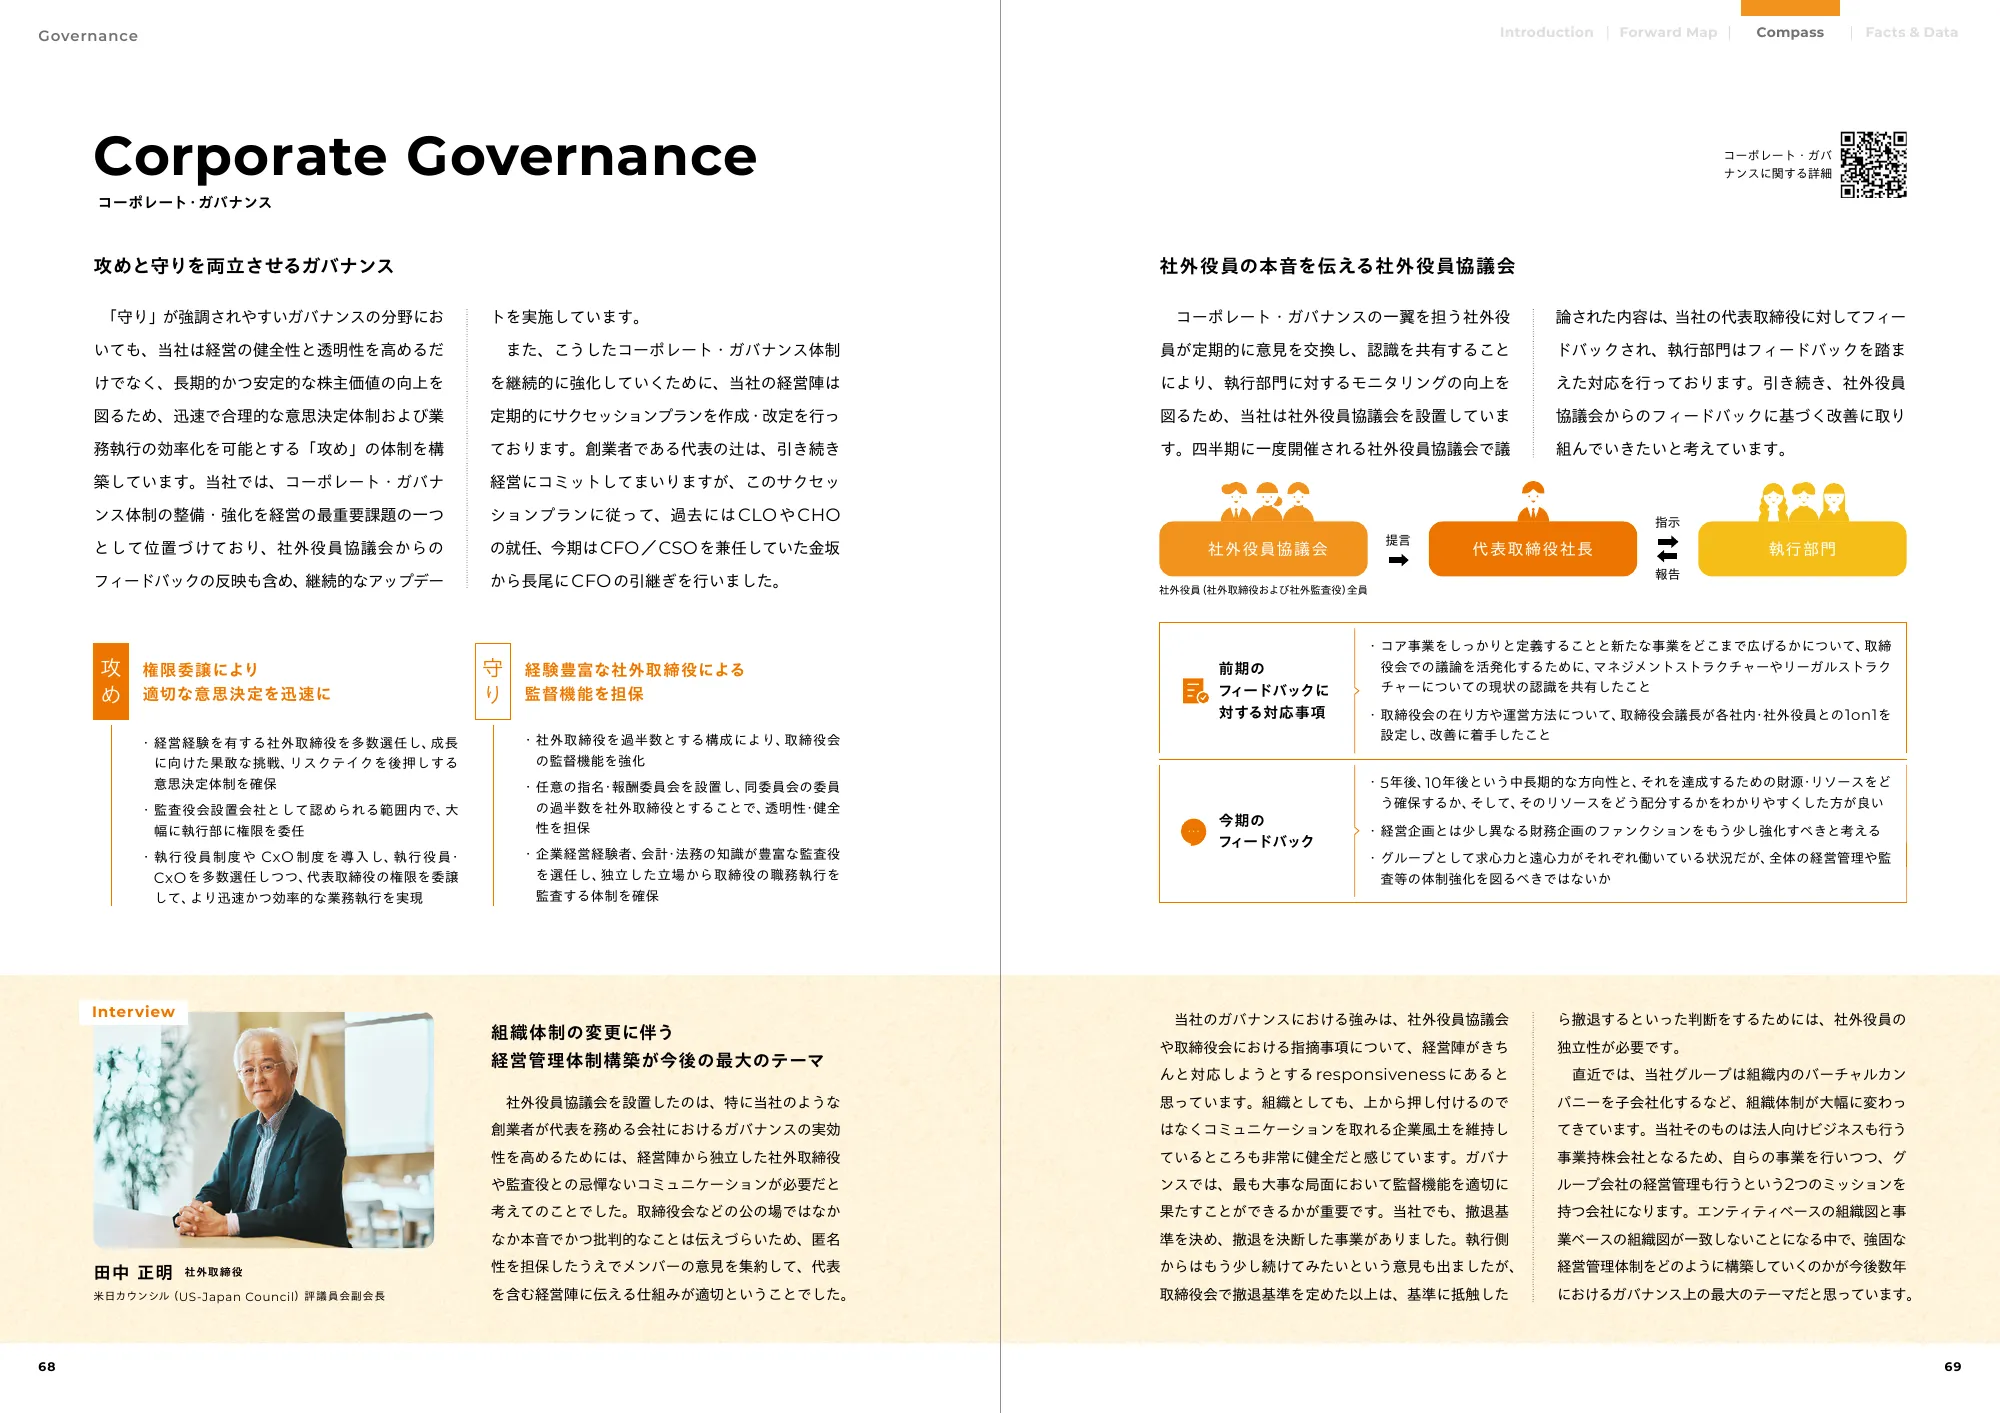
Task: Click the outlined 守り label box
Action: click(x=492, y=681)
